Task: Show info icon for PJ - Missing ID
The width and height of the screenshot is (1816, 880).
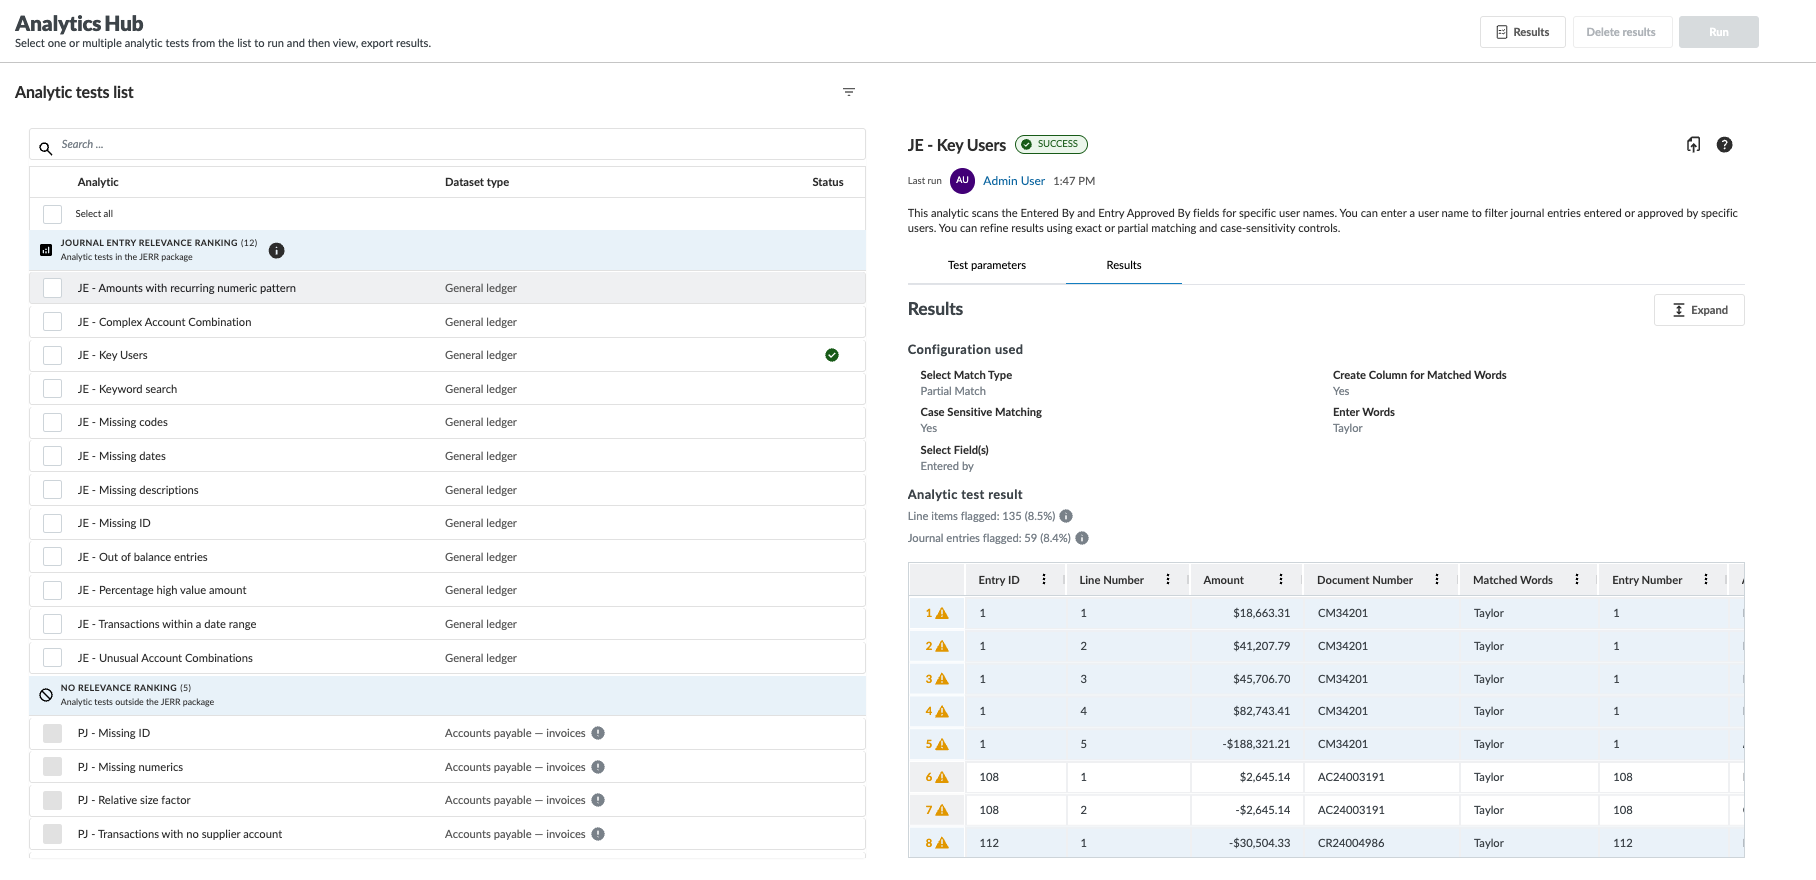Action: (598, 733)
